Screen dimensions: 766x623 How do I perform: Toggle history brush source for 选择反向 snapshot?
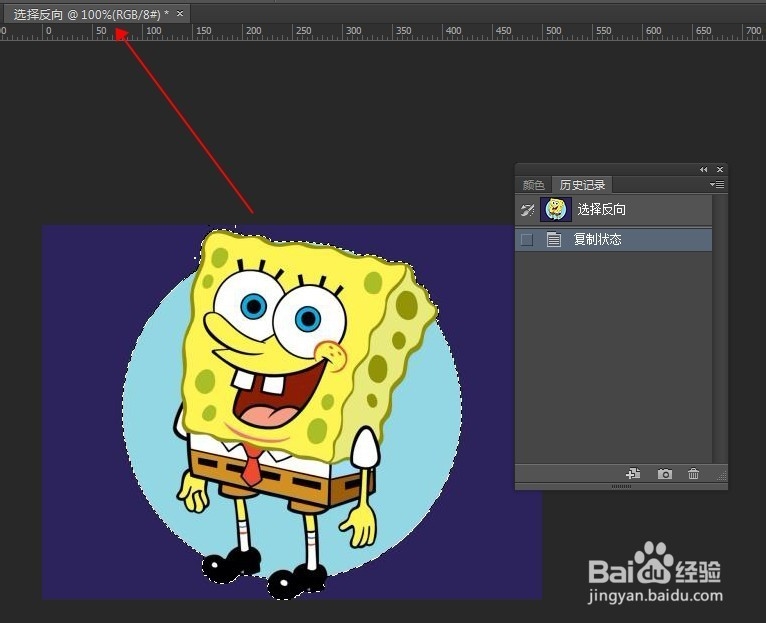(527, 210)
